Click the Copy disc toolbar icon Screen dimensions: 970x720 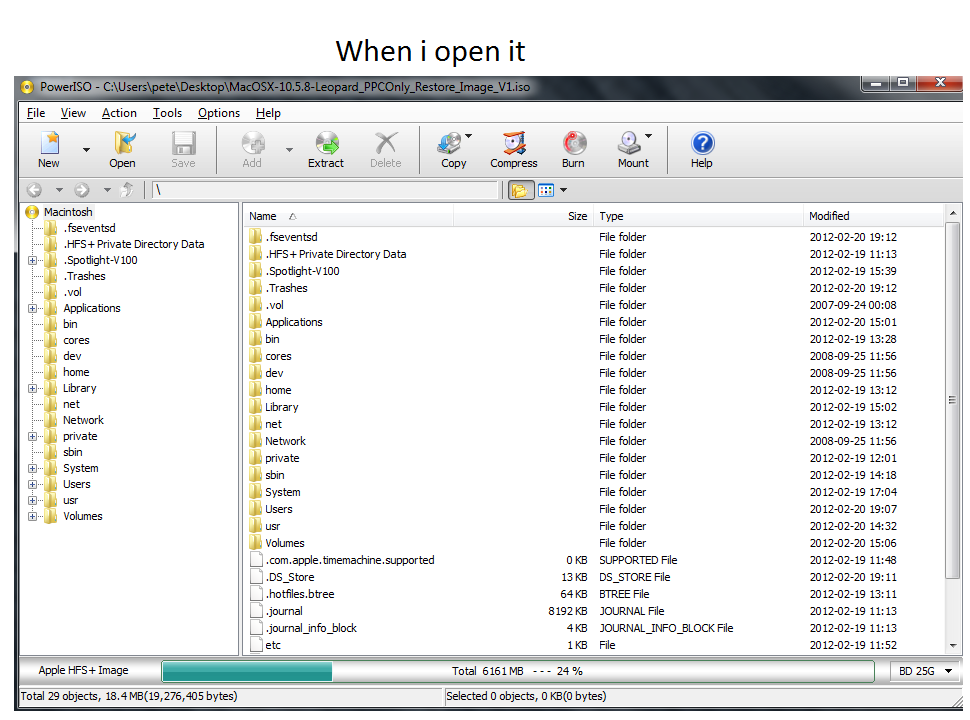click(450, 144)
